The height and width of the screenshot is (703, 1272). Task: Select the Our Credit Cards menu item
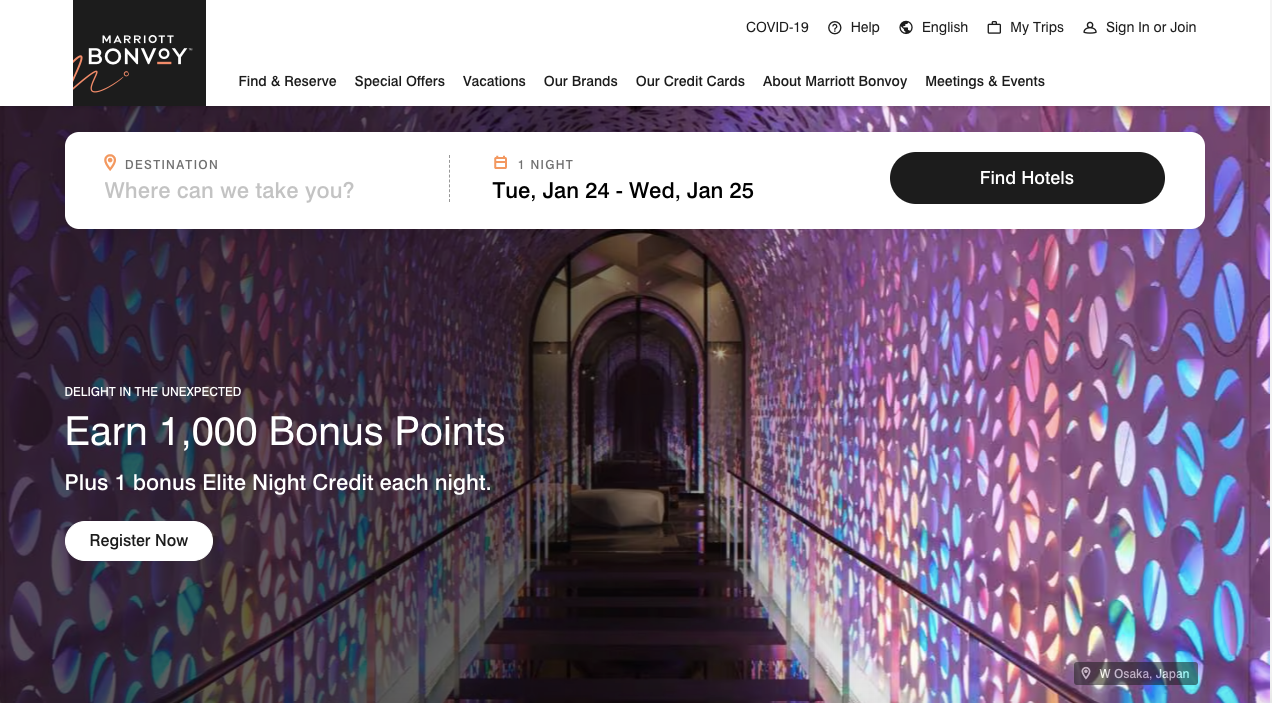point(690,81)
